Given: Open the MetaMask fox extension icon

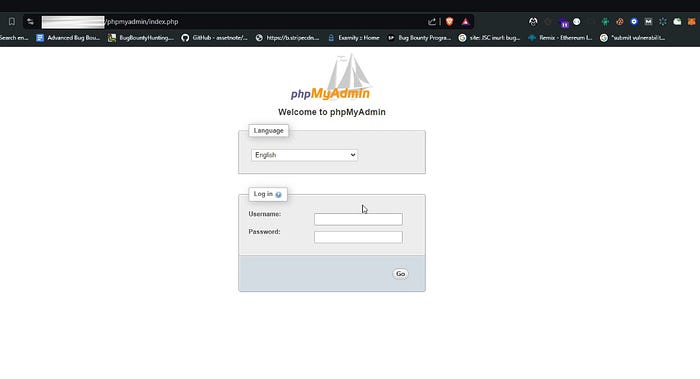Looking at the screenshot, I should [x=692, y=21].
